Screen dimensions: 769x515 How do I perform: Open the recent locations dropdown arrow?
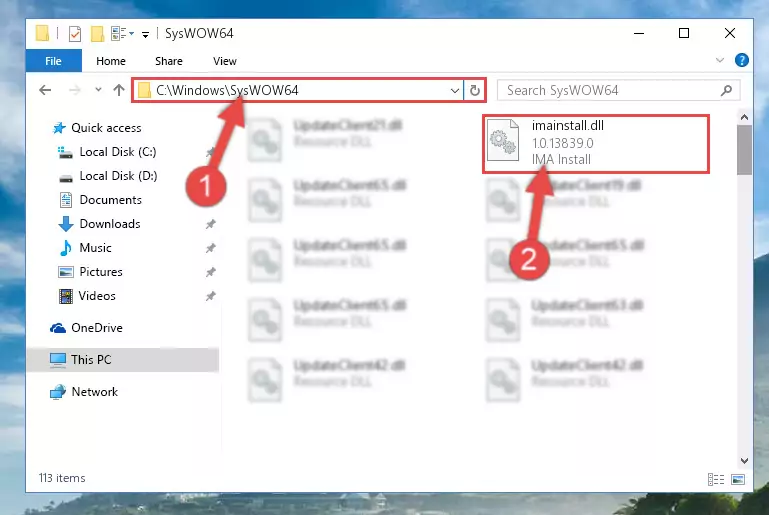click(x=98, y=90)
